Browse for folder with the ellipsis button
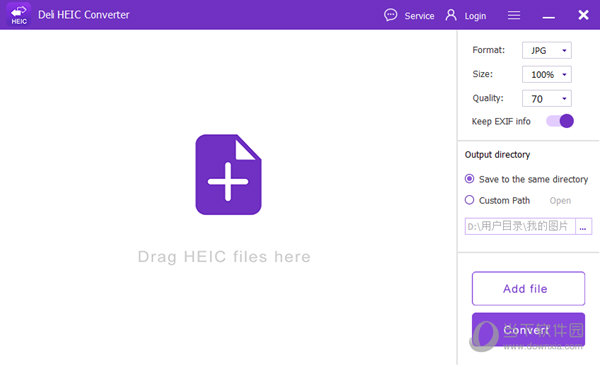600x367 pixels. click(583, 226)
